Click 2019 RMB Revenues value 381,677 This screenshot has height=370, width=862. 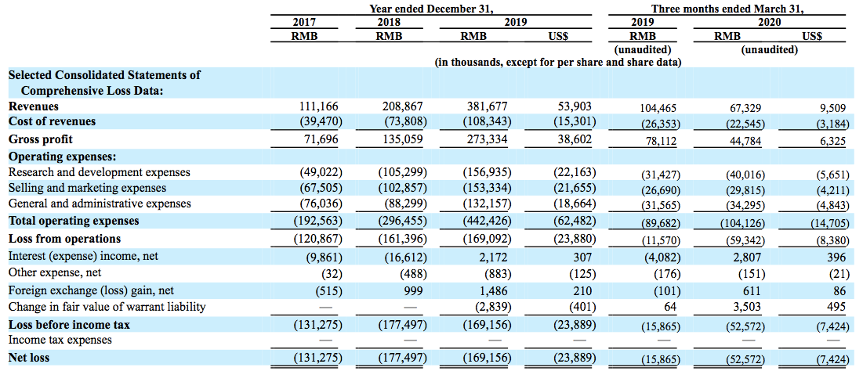pos(488,106)
